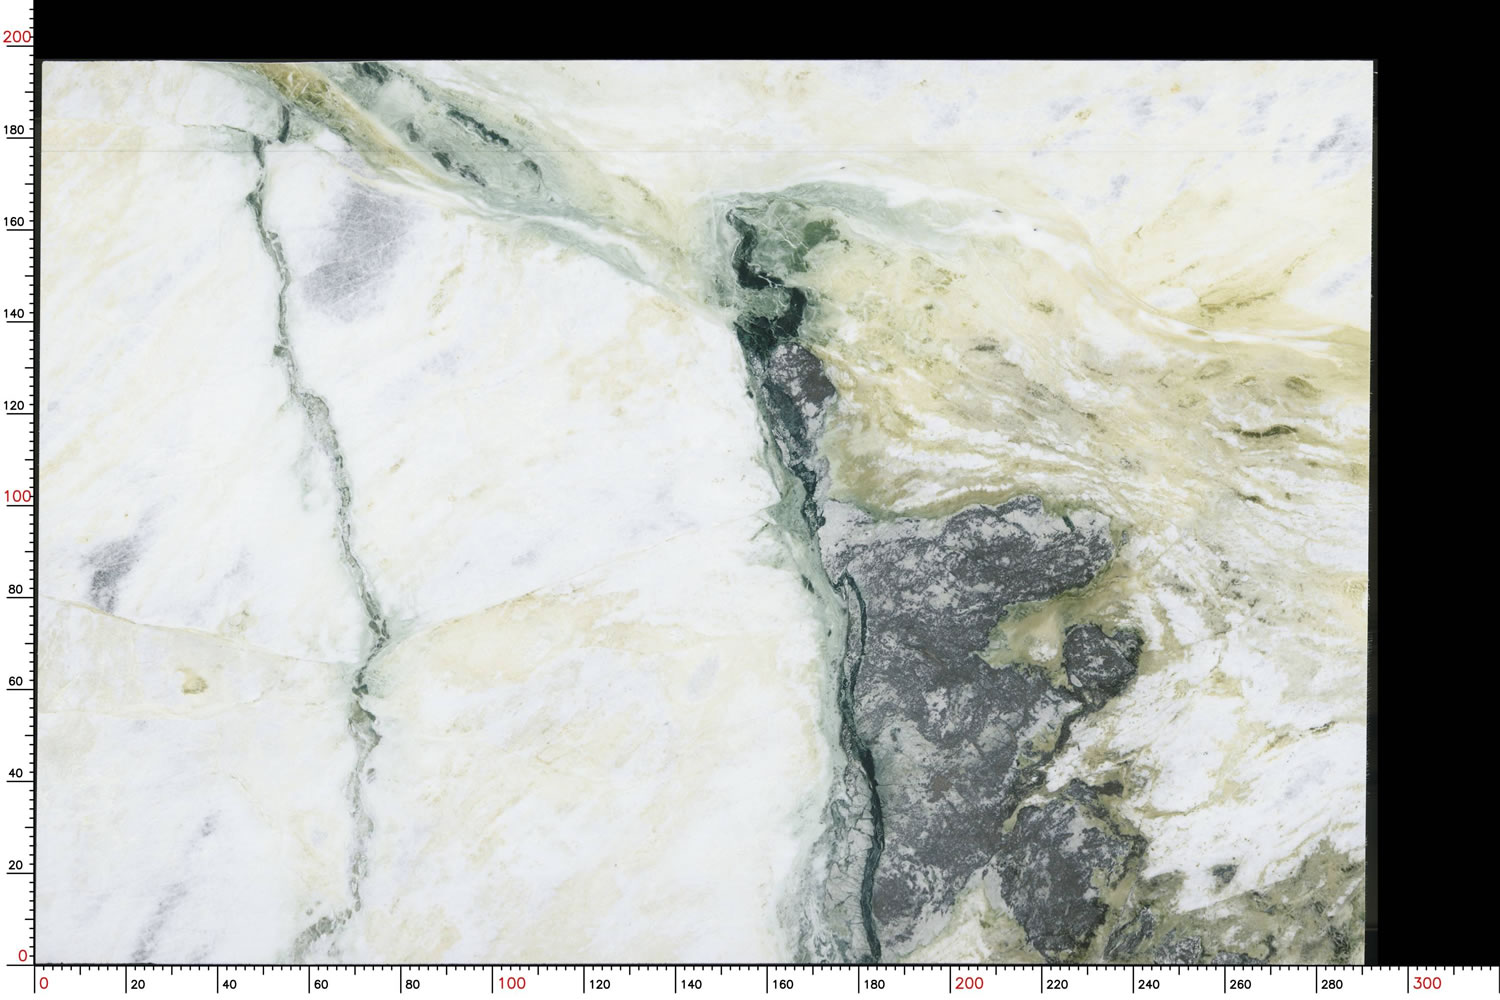1500x1000 pixels.
Task: Click the 280 label on horizontal ruler
Action: (x=1332, y=985)
